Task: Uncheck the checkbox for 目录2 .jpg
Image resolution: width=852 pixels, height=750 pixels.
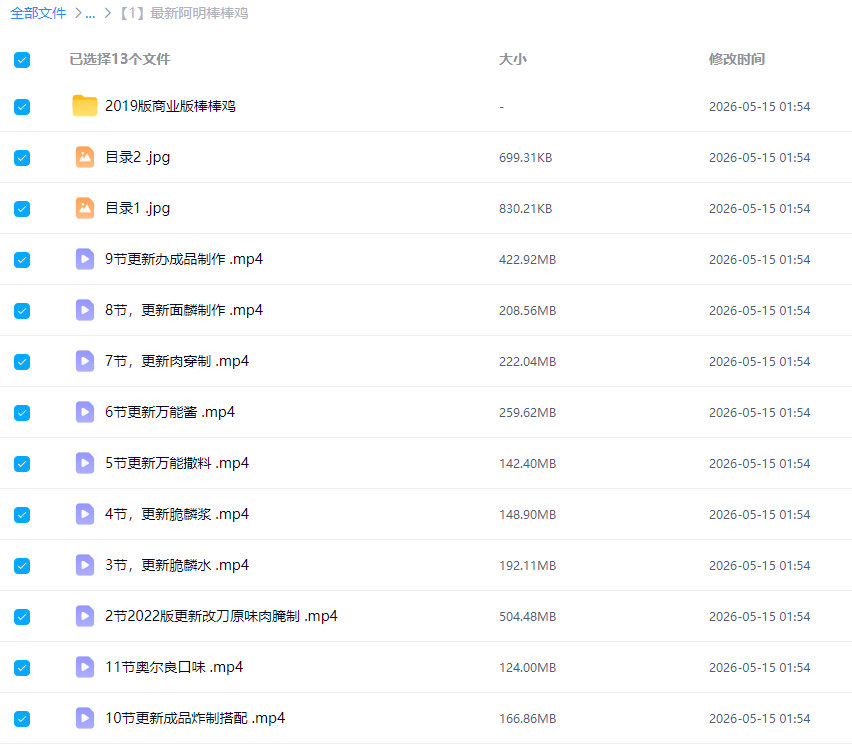Action: [22, 158]
